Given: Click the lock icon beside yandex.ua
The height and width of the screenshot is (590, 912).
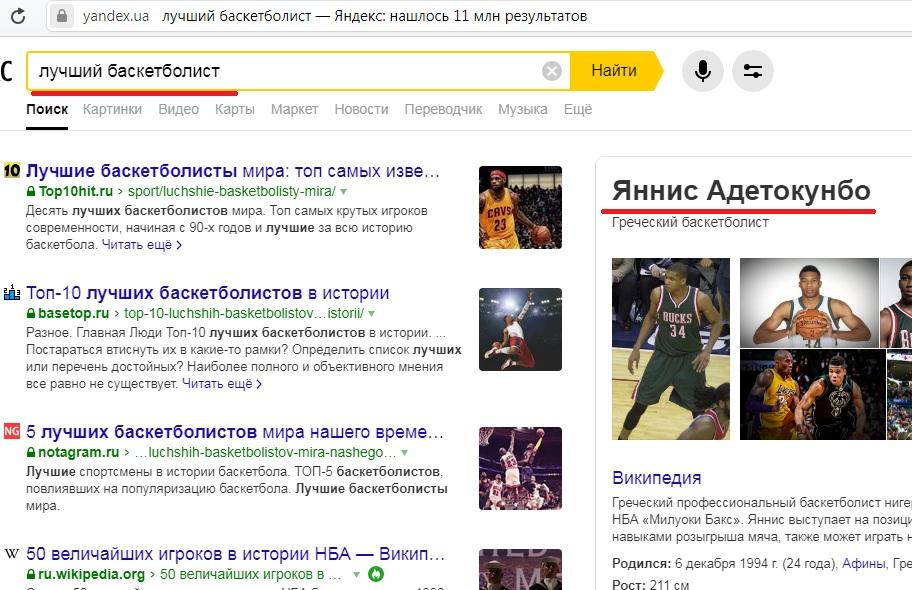Looking at the screenshot, I should pos(63,16).
